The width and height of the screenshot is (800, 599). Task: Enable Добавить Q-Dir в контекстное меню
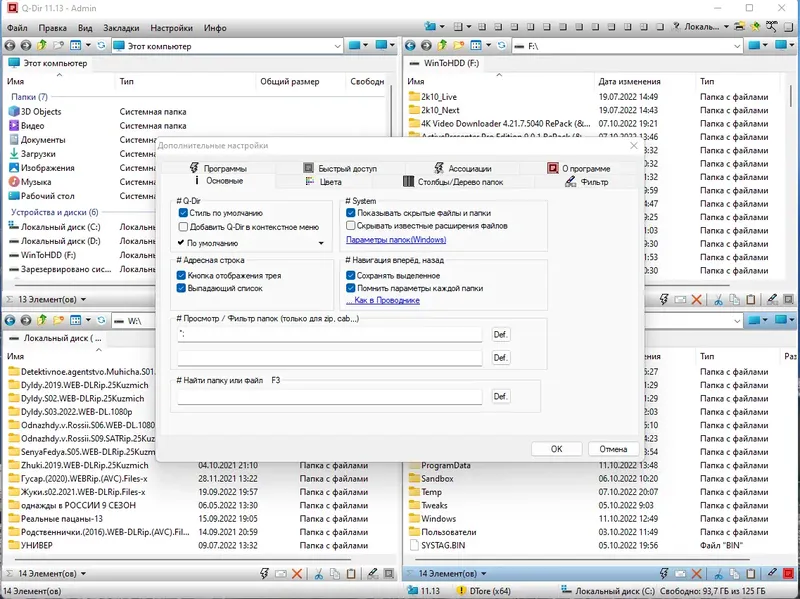coord(183,227)
